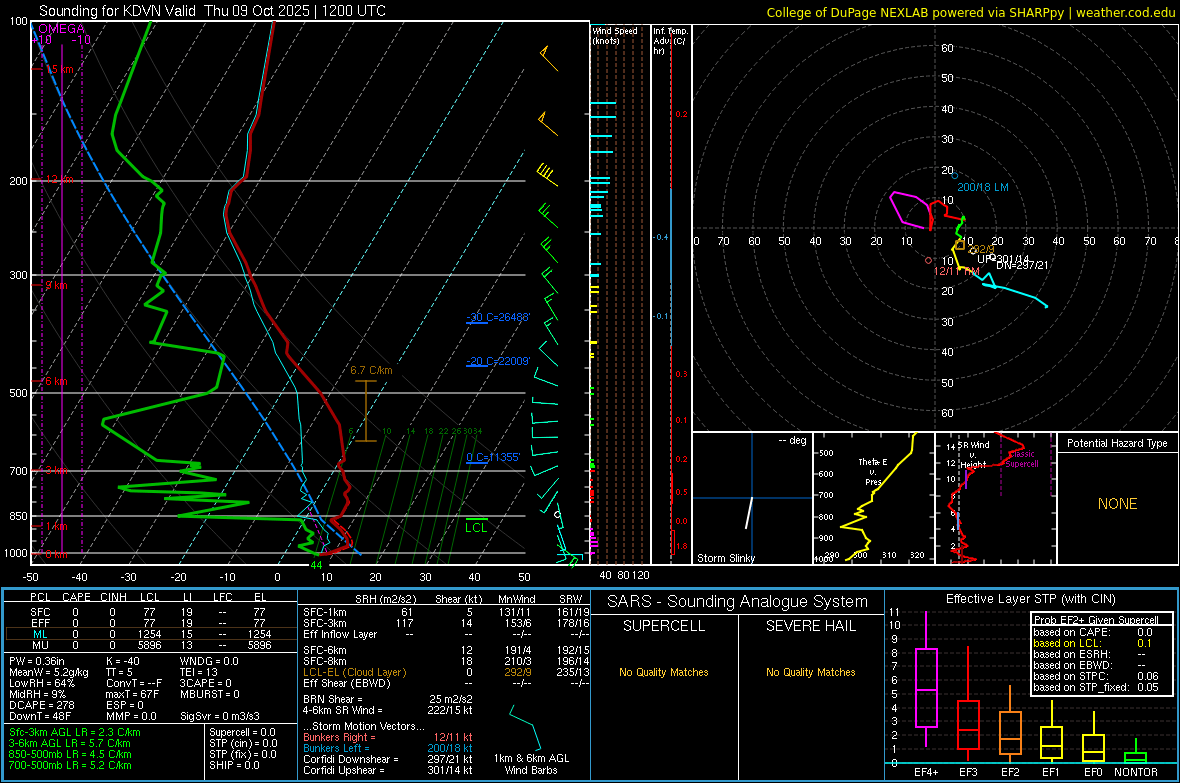Viewport: 1180px width, 783px height.
Task: Click the "Sounding for KDVN Valid" title text
Action: (117, 11)
